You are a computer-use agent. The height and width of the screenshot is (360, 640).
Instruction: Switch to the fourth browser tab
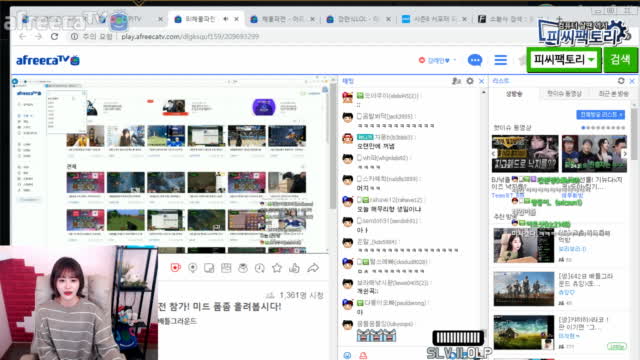click(282, 19)
